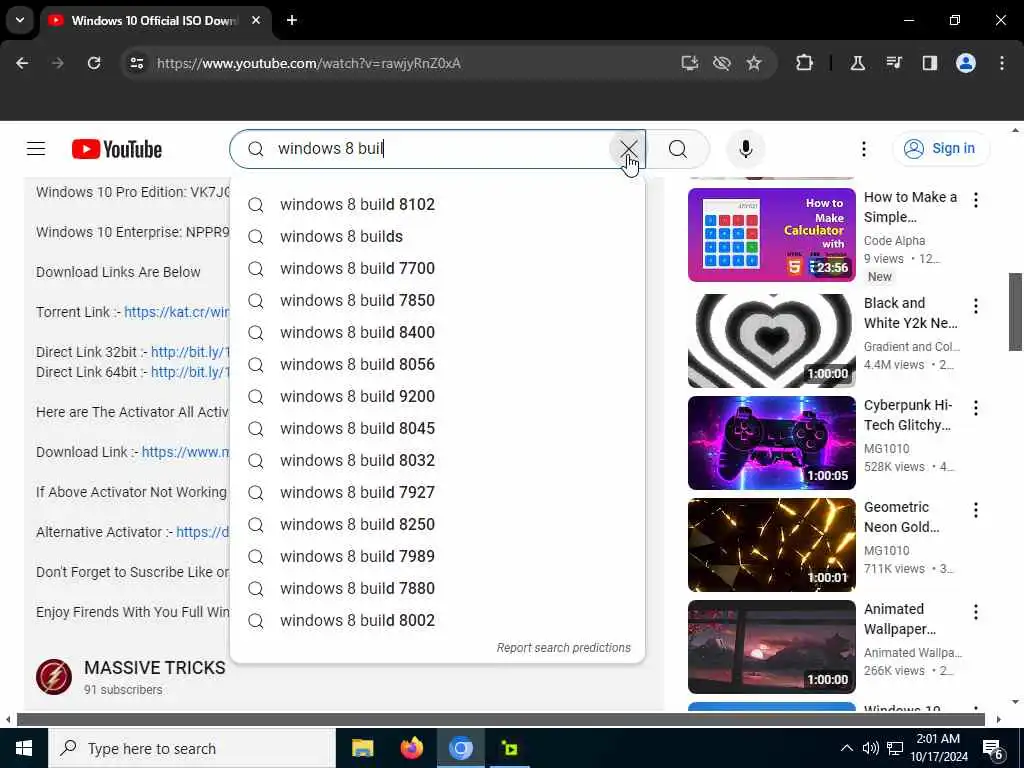Toggle the browser side panel
Screen dimensions: 1024x768
coord(929,63)
